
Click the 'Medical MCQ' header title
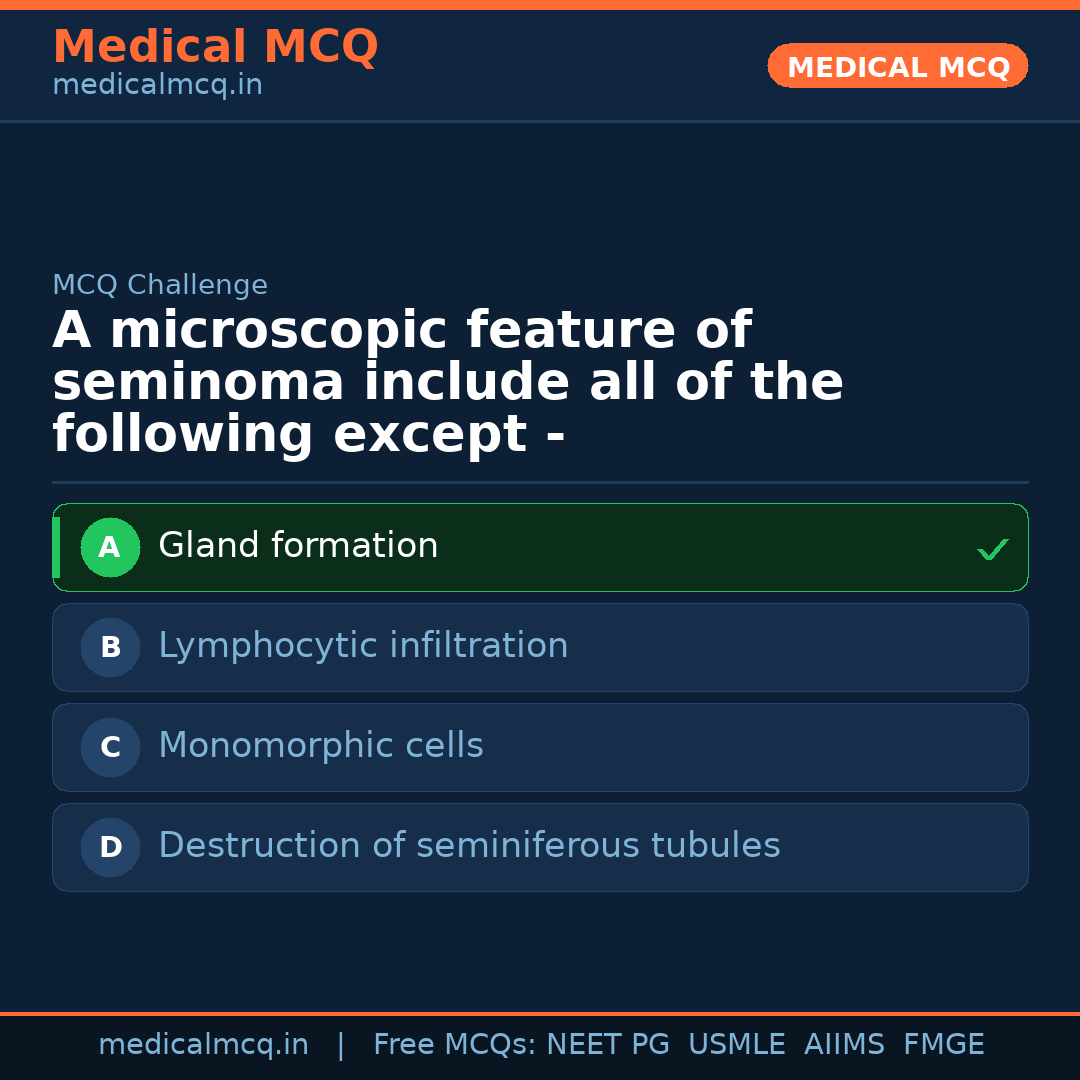tap(215, 47)
